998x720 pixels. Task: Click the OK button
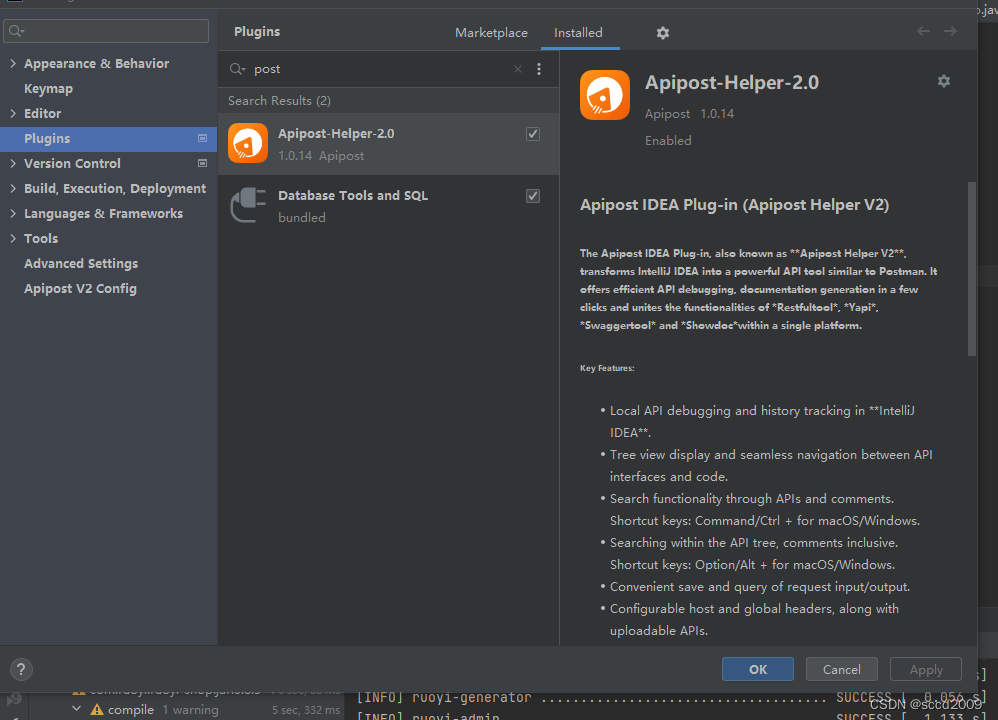tap(757, 669)
